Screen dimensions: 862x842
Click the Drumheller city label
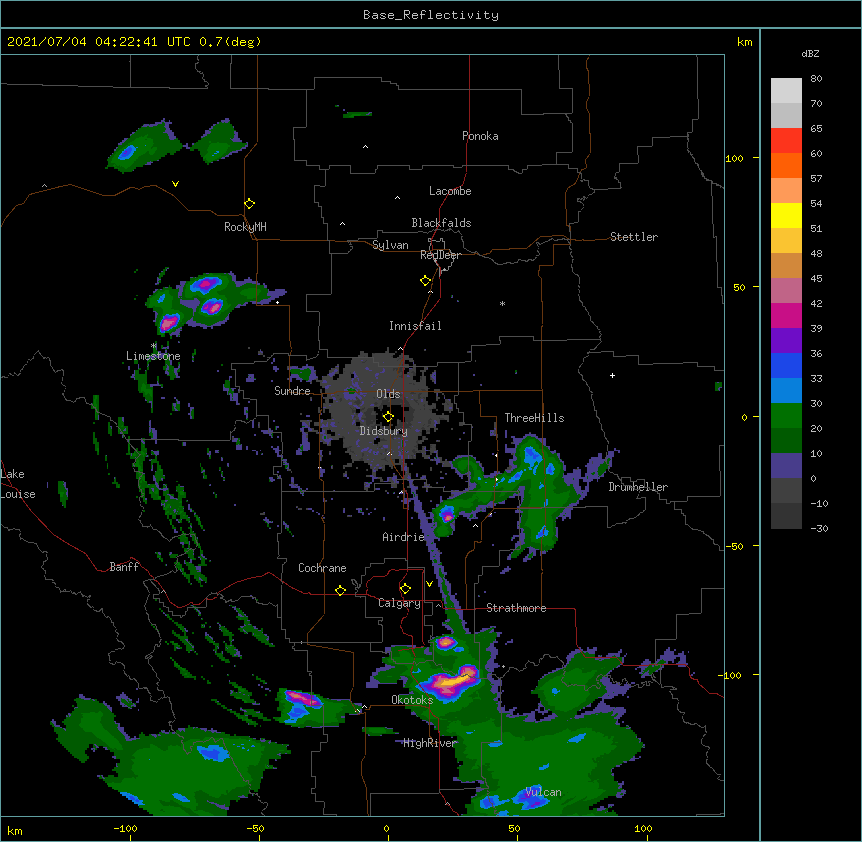tap(638, 487)
